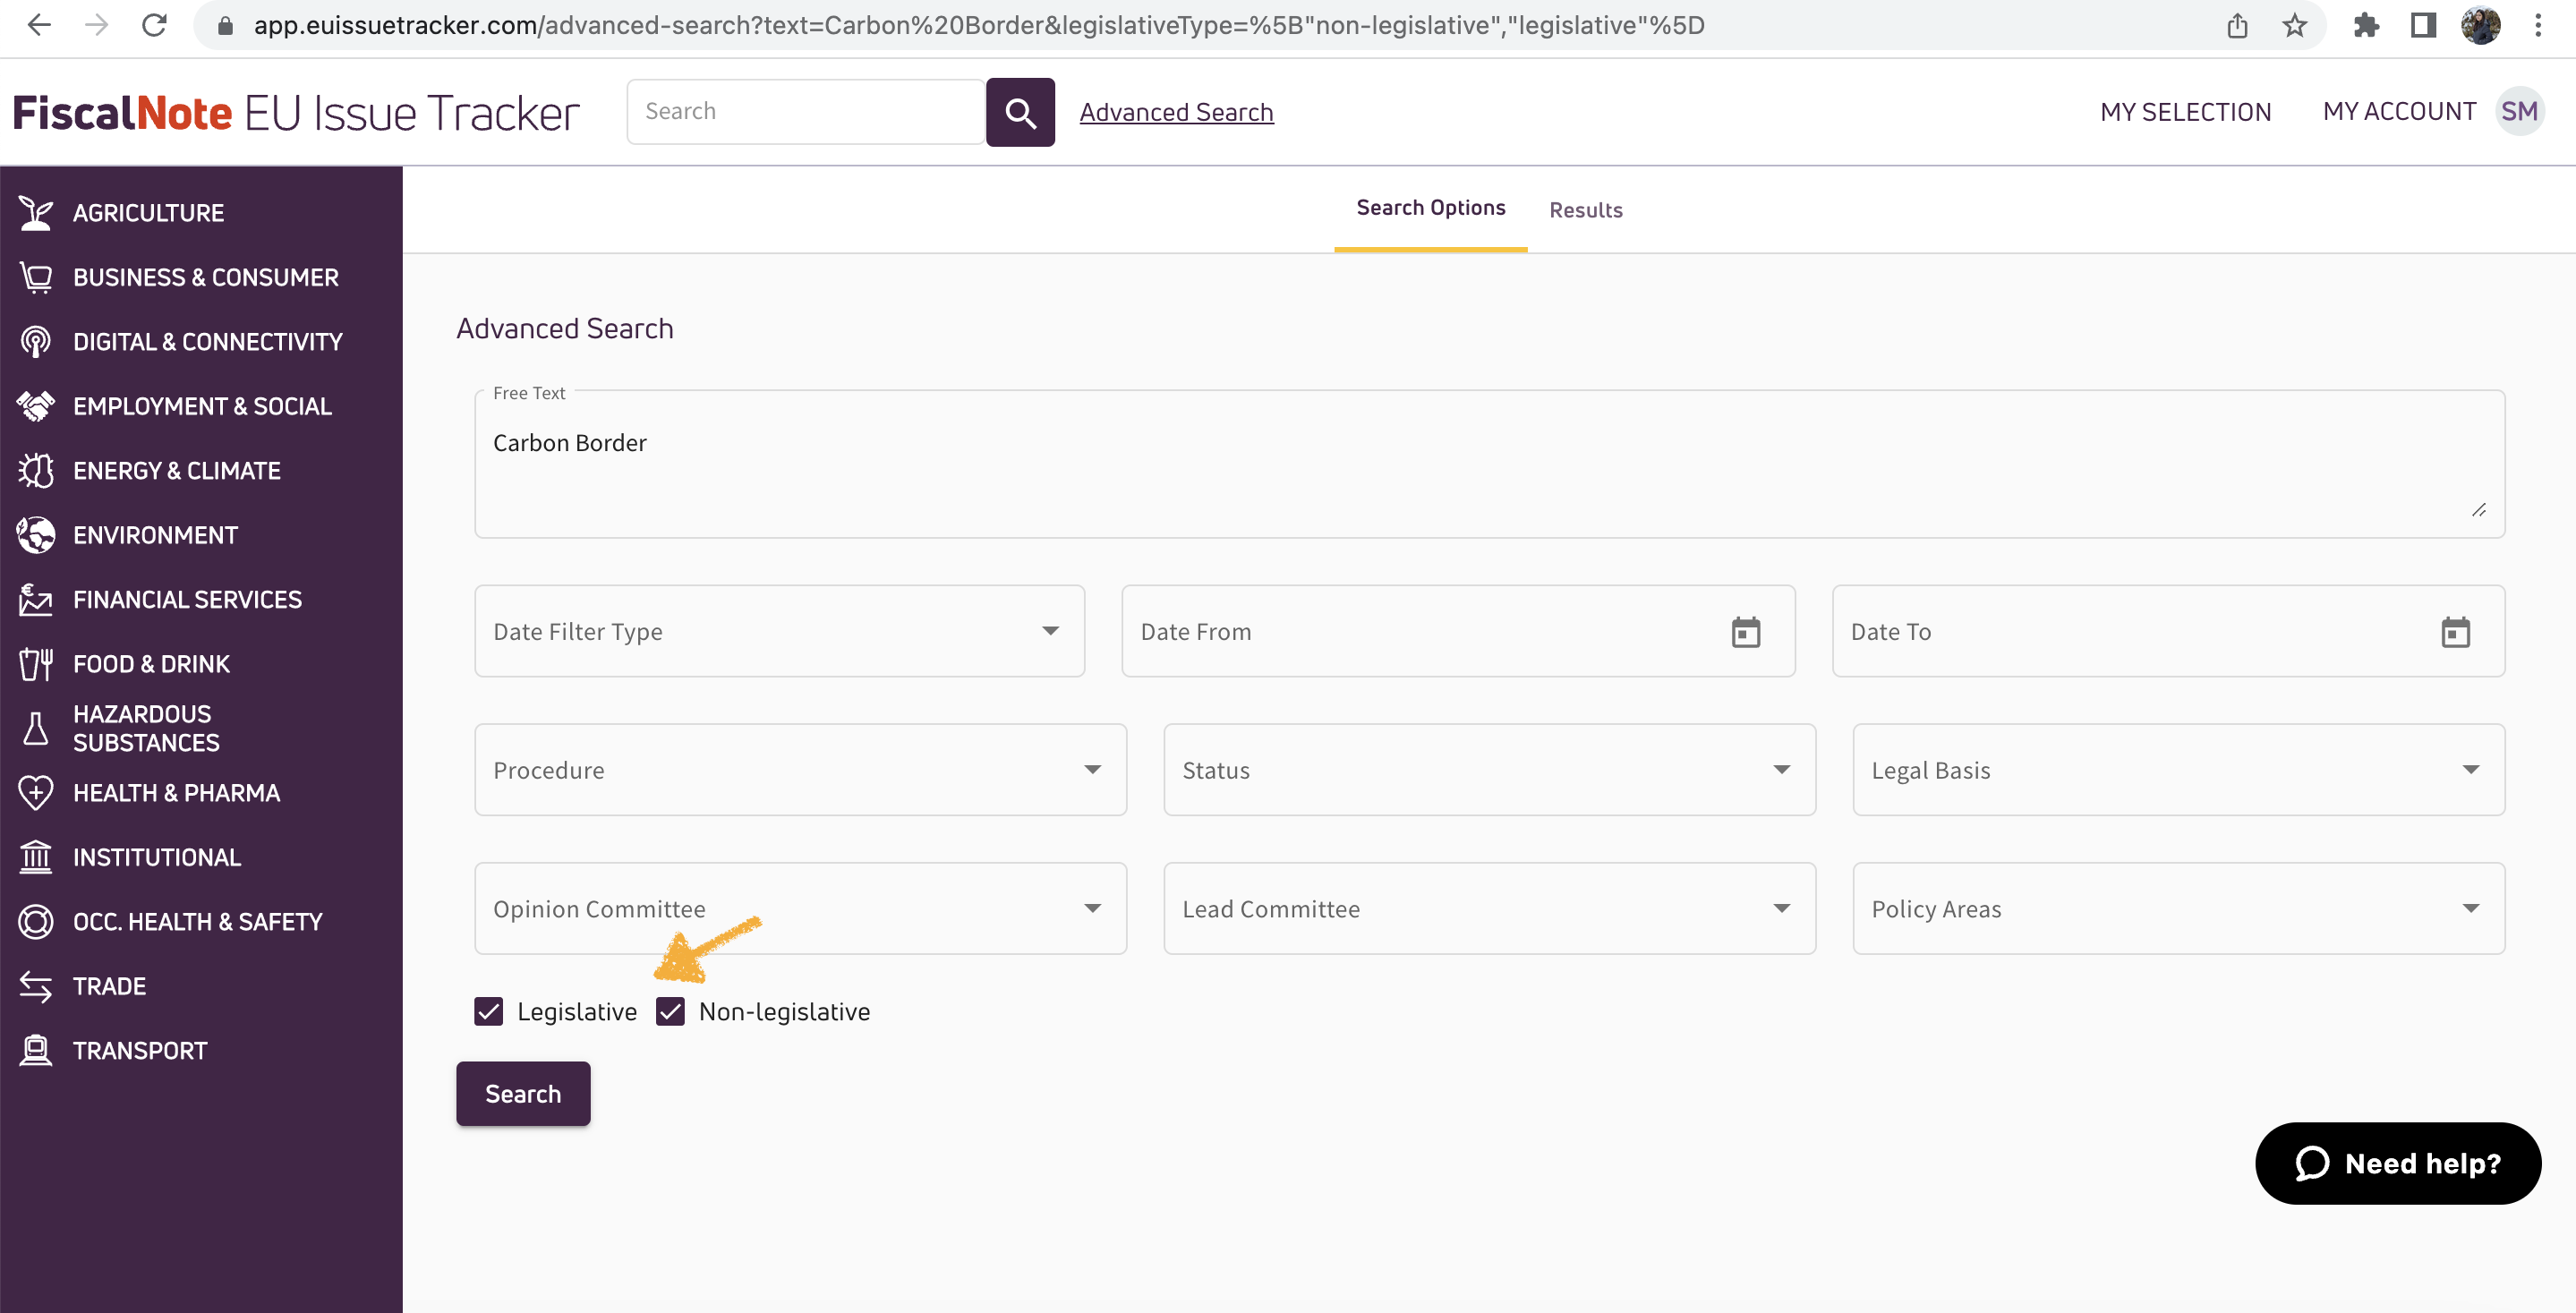Open the Chrome three-dot menu

(2538, 25)
